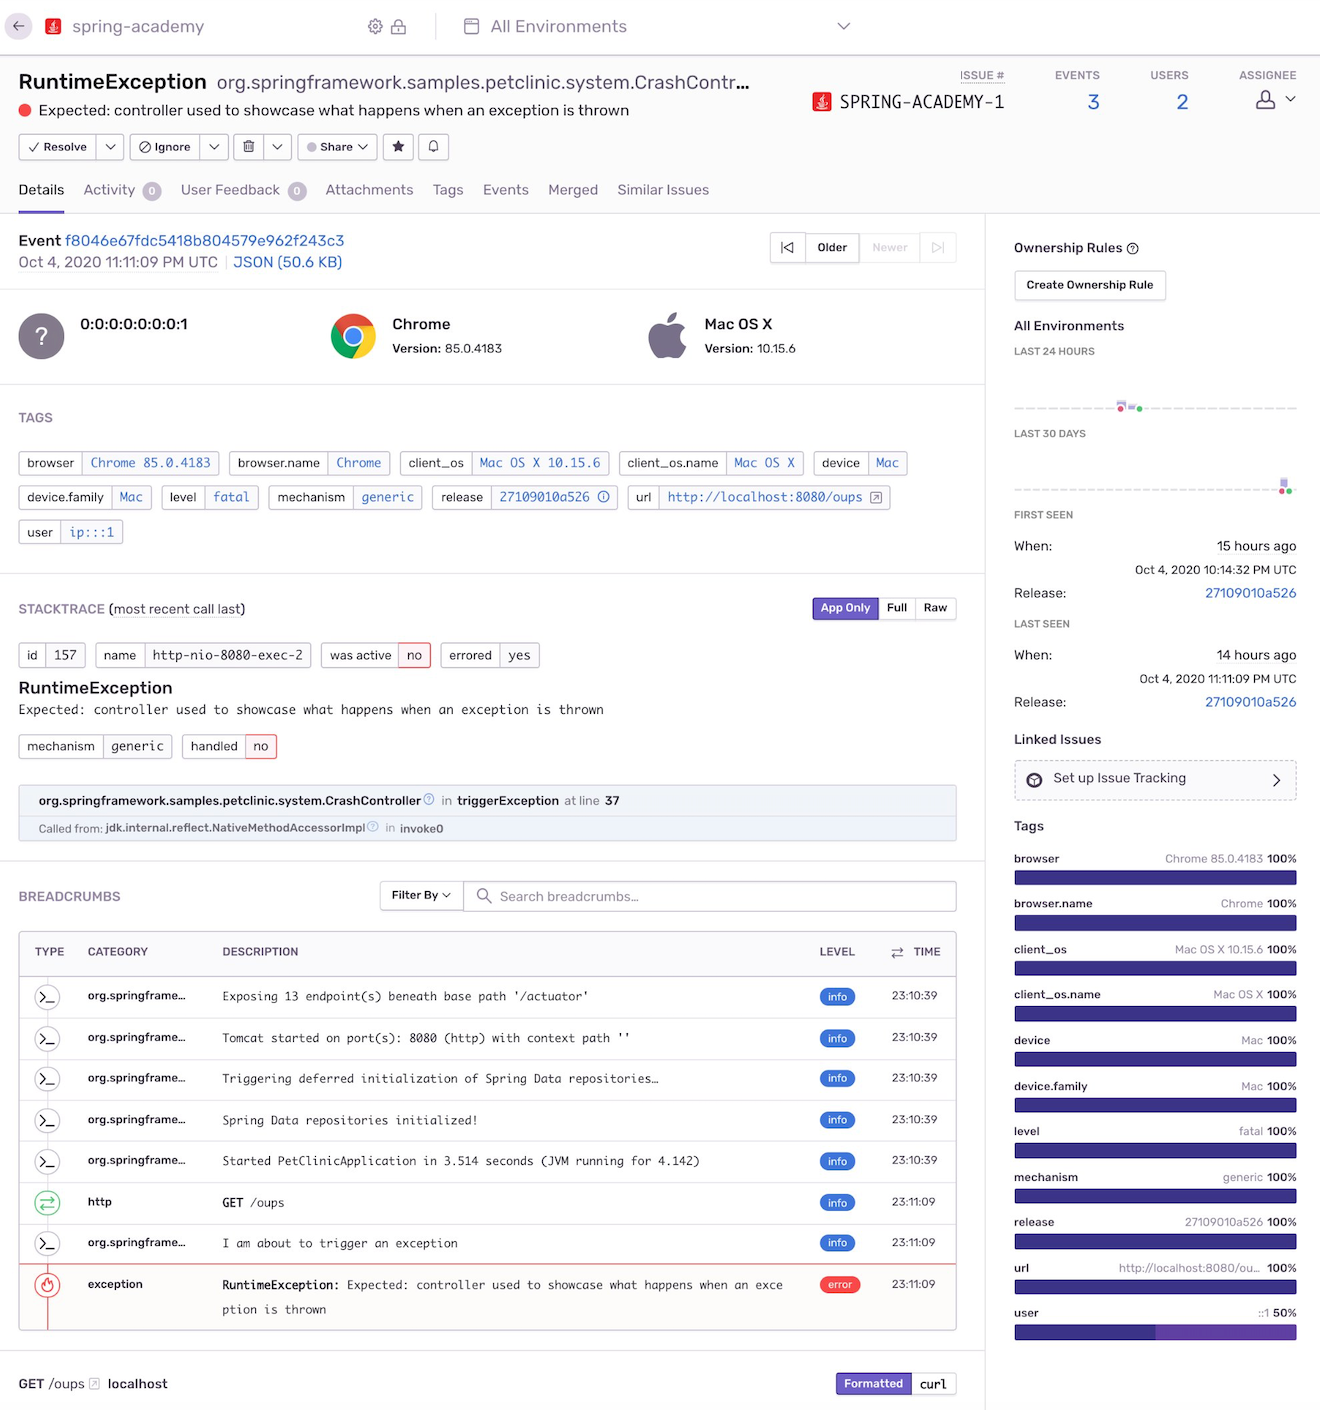Bookmark this issue with the star icon

[x=398, y=147]
